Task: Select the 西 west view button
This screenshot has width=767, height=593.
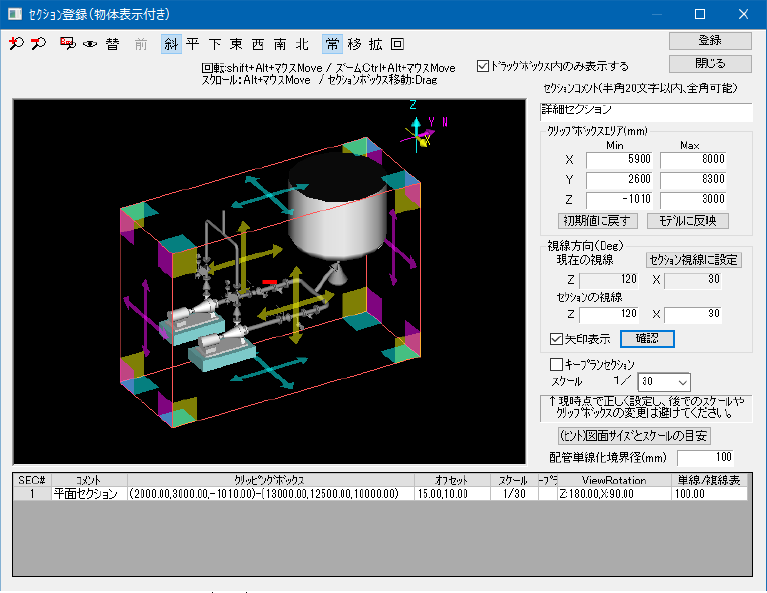Action: pyautogui.click(x=258, y=44)
